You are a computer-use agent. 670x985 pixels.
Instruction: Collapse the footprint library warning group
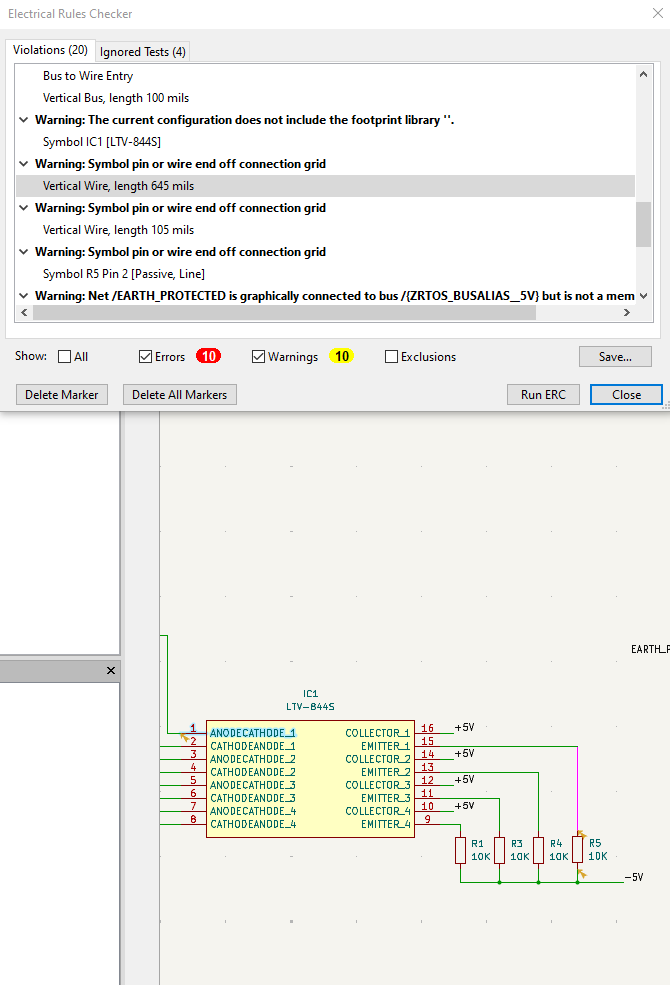[x=24, y=120]
